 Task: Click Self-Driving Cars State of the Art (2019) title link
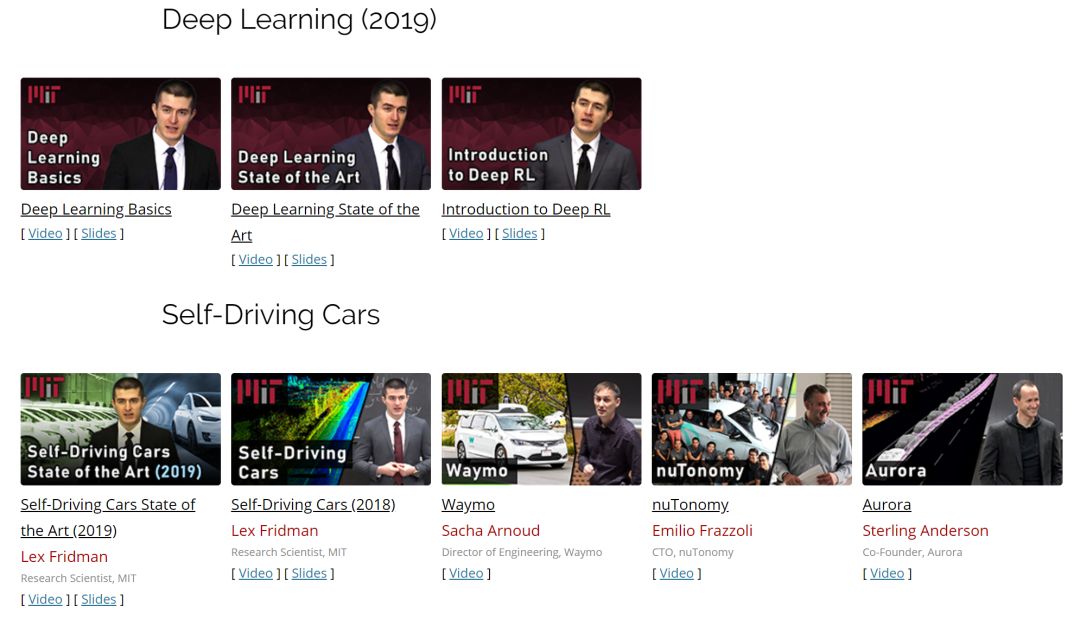[x=108, y=518]
